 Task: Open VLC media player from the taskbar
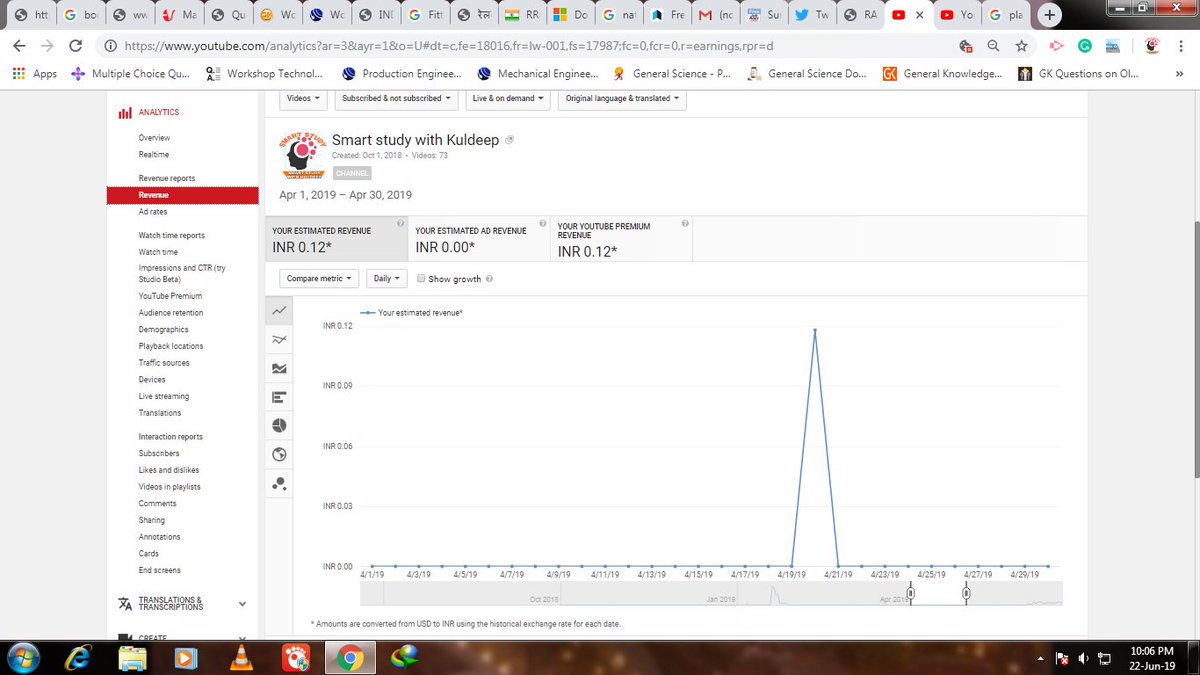coord(240,659)
